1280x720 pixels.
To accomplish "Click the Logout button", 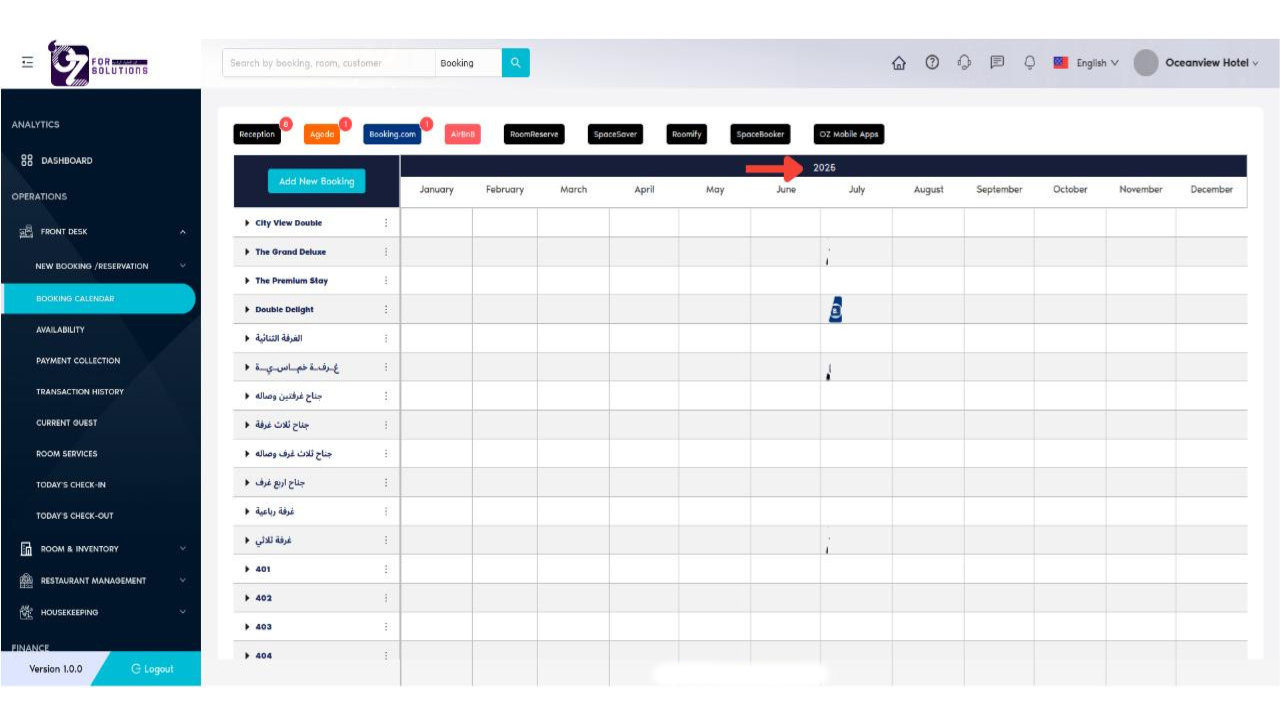I will coord(152,669).
